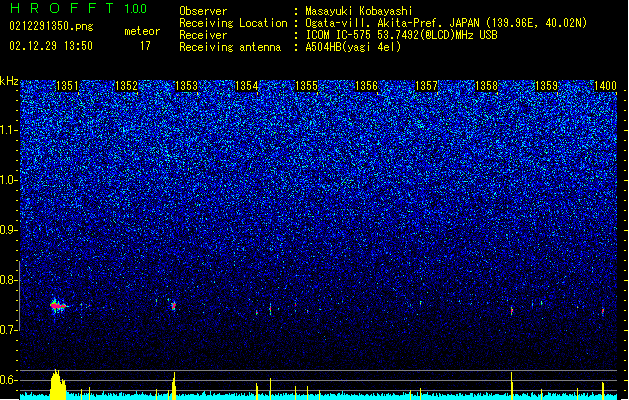
Task: Select the word 'meteor' above the count
Action: pyautogui.click(x=142, y=31)
